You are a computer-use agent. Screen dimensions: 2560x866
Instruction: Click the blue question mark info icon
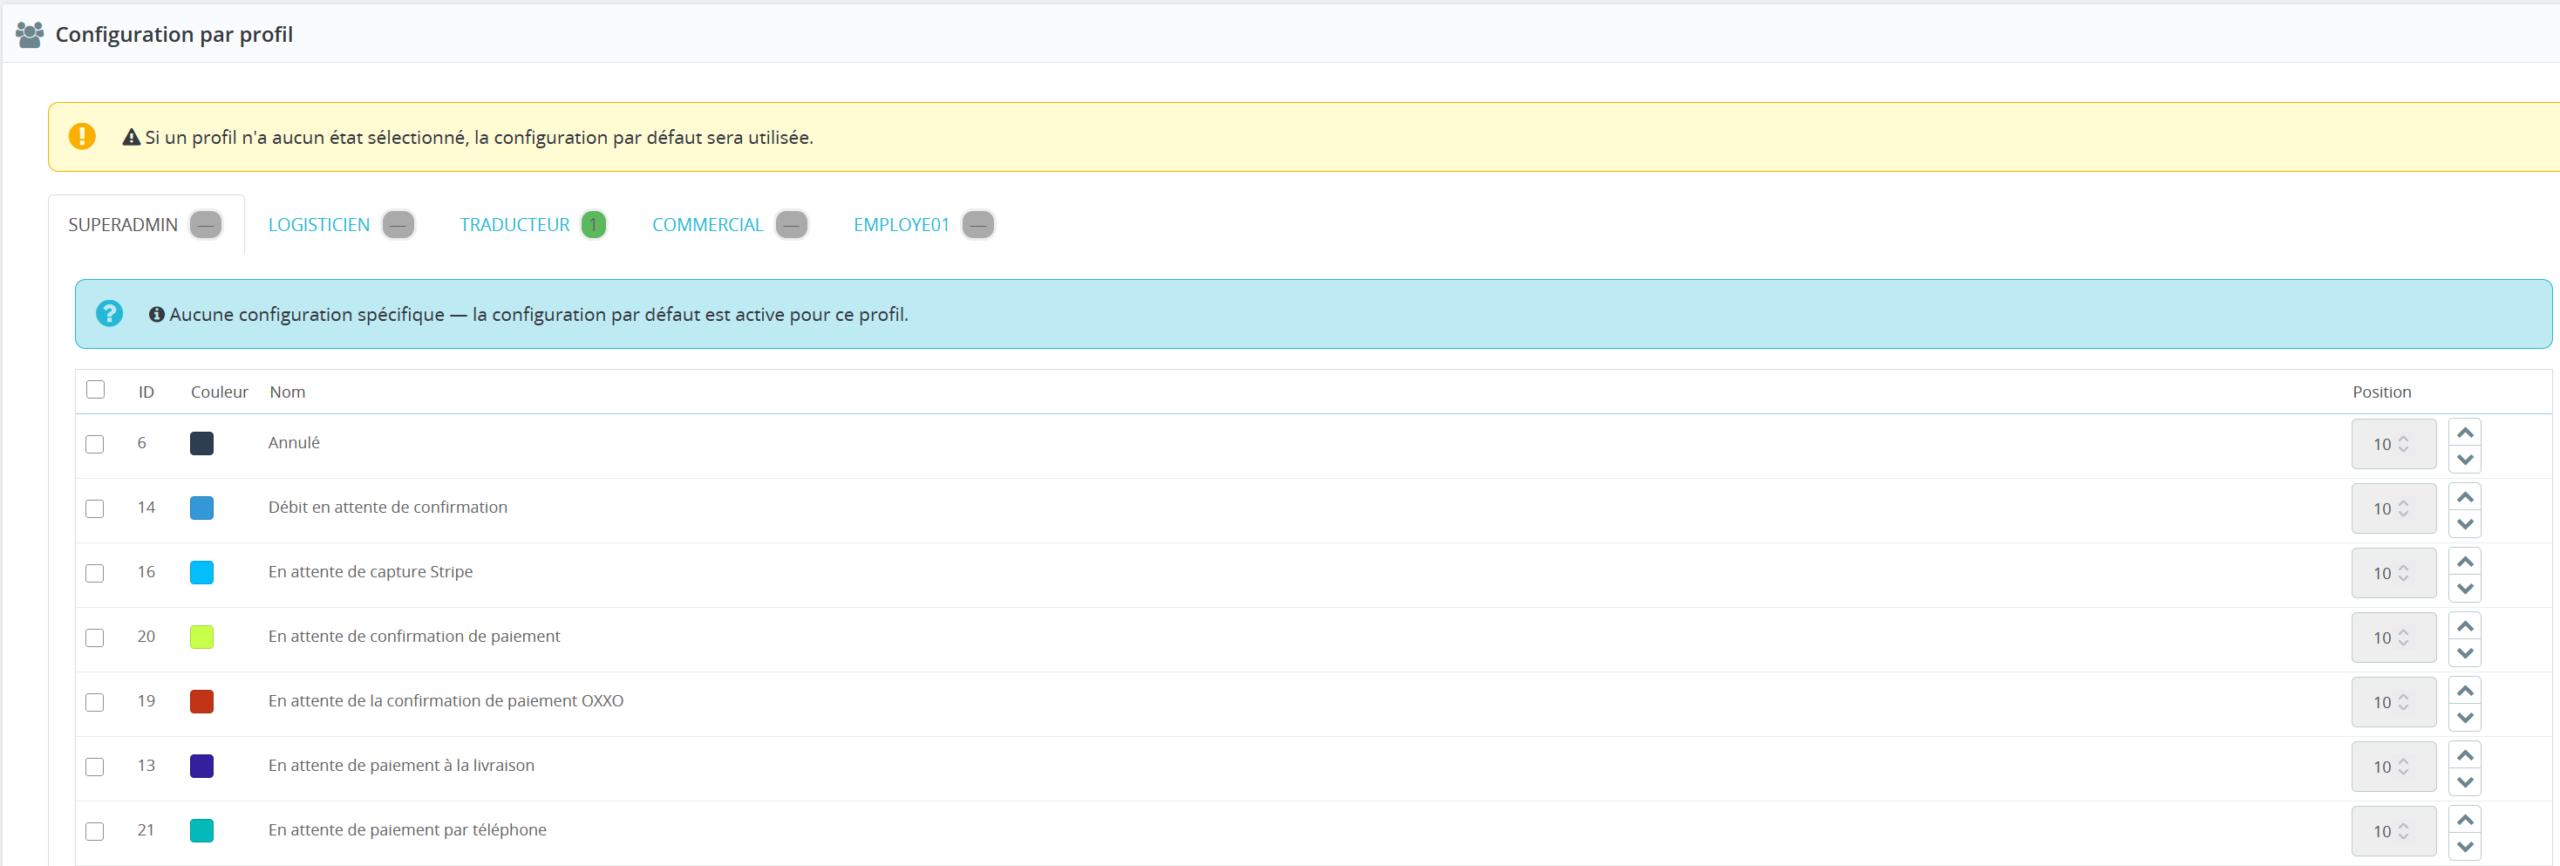(x=109, y=314)
